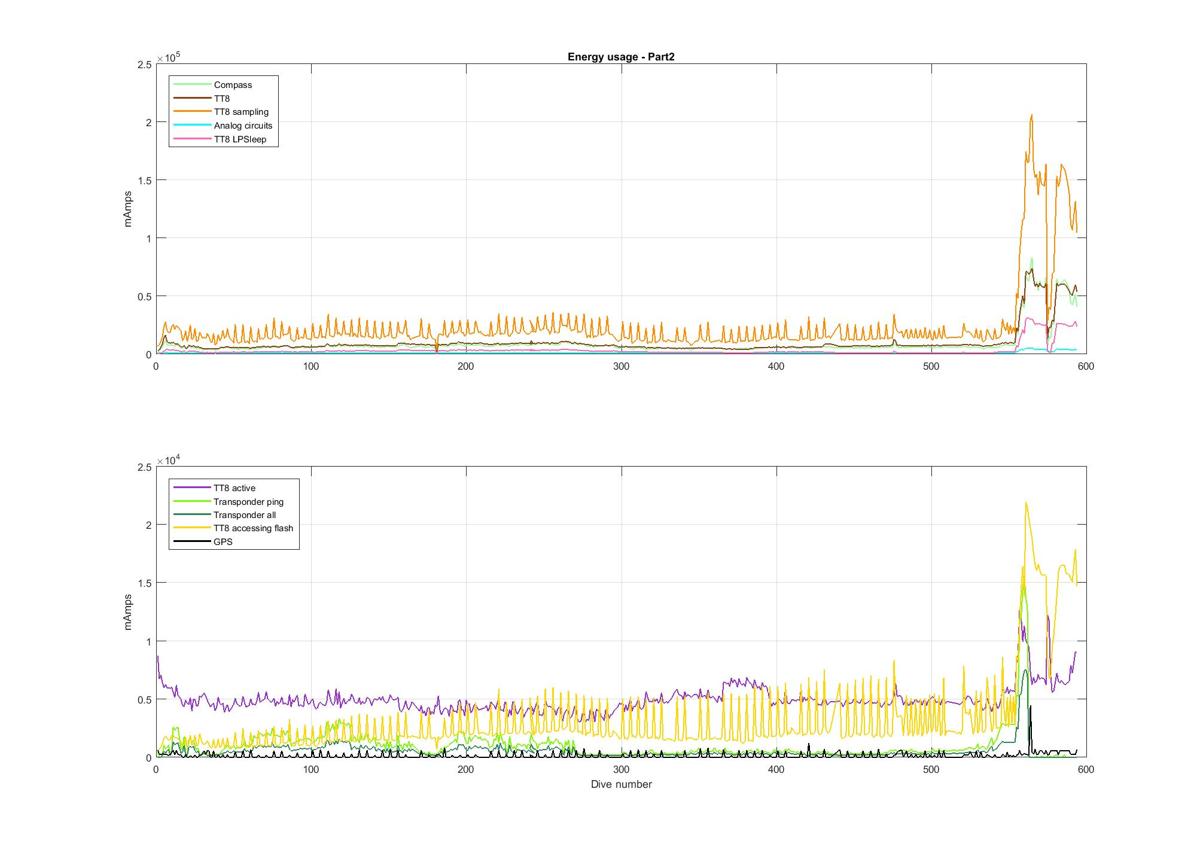1200x851 pixels.
Task: Click the brown line sample beside TT8 legend entry
Action: click(x=192, y=99)
